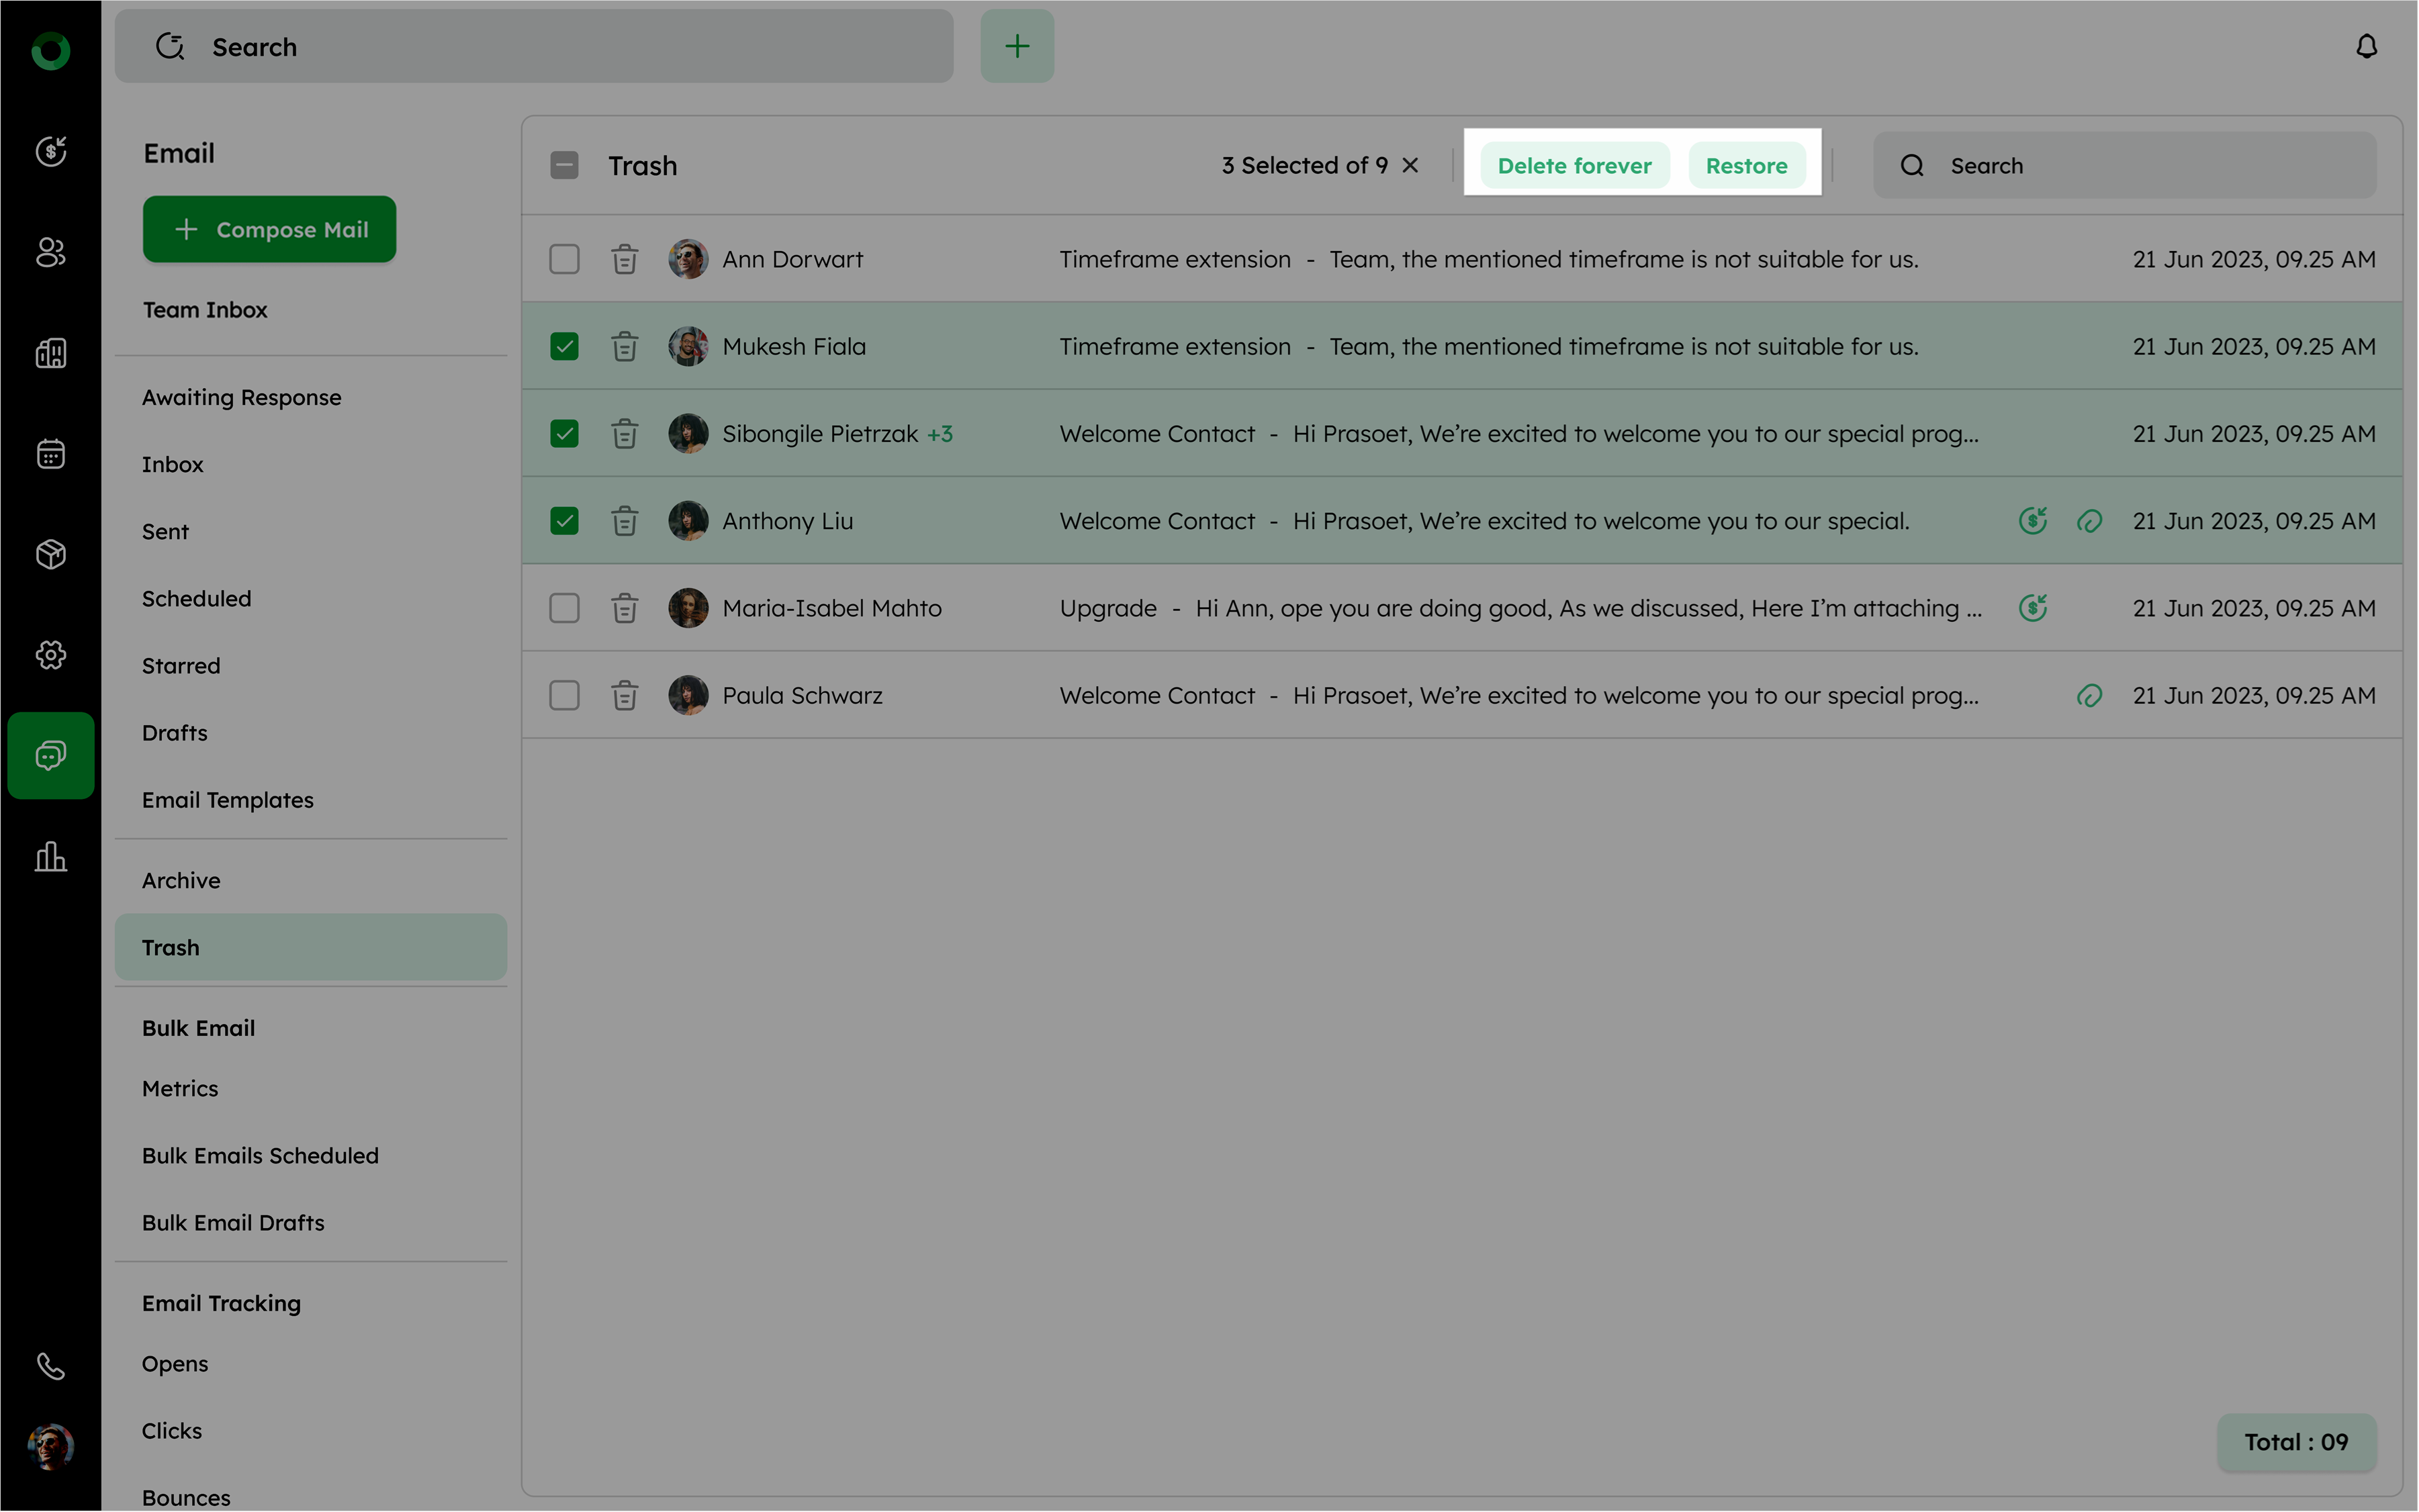This screenshot has width=2419, height=1512.
Task: Clear selection with the X beside 3 Selected
Action: tap(1410, 166)
